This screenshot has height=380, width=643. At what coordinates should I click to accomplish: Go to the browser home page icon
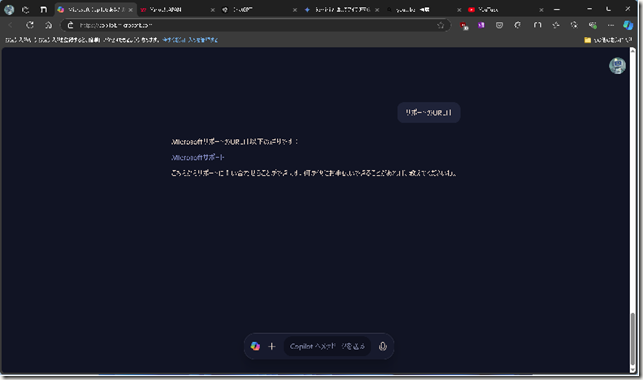pos(48,25)
